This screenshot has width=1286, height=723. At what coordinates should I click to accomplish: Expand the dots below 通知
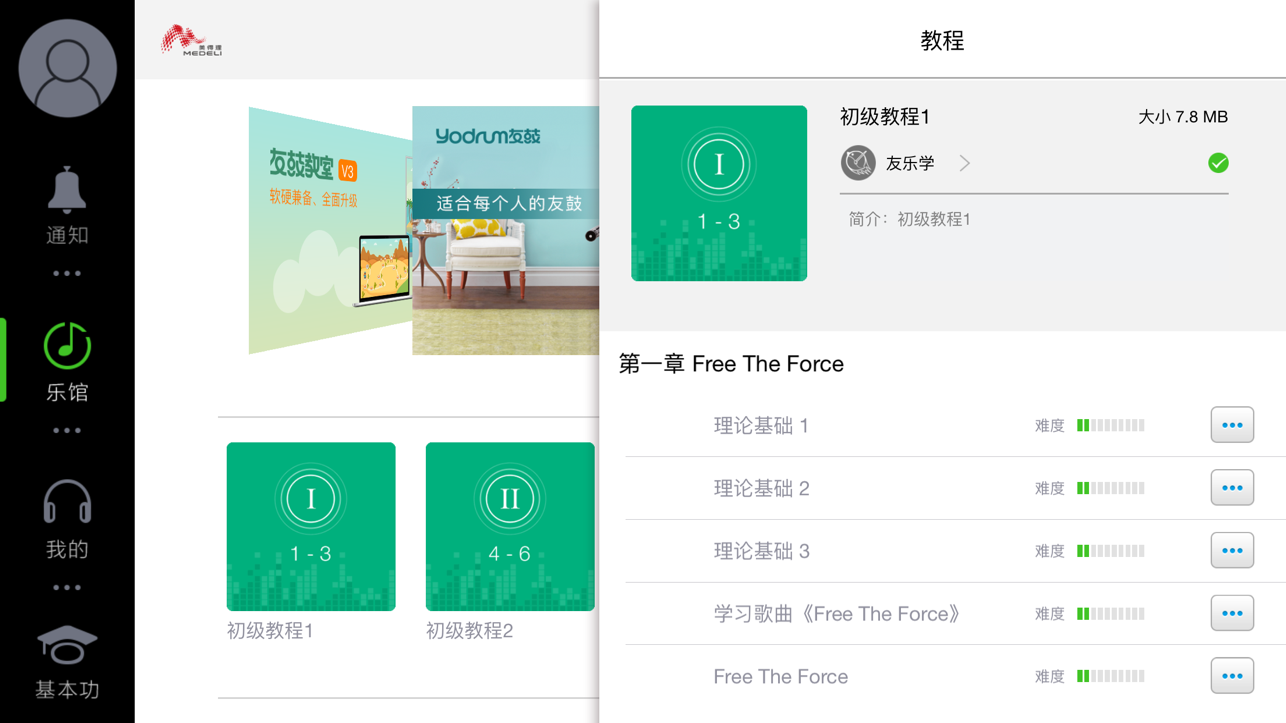[x=67, y=273]
